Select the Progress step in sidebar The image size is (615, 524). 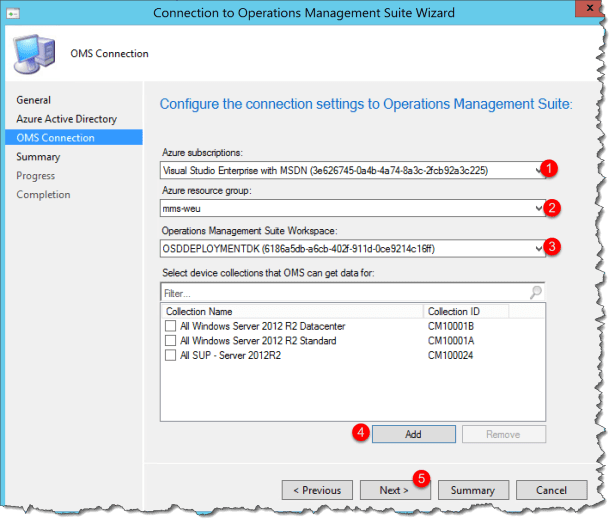36,176
